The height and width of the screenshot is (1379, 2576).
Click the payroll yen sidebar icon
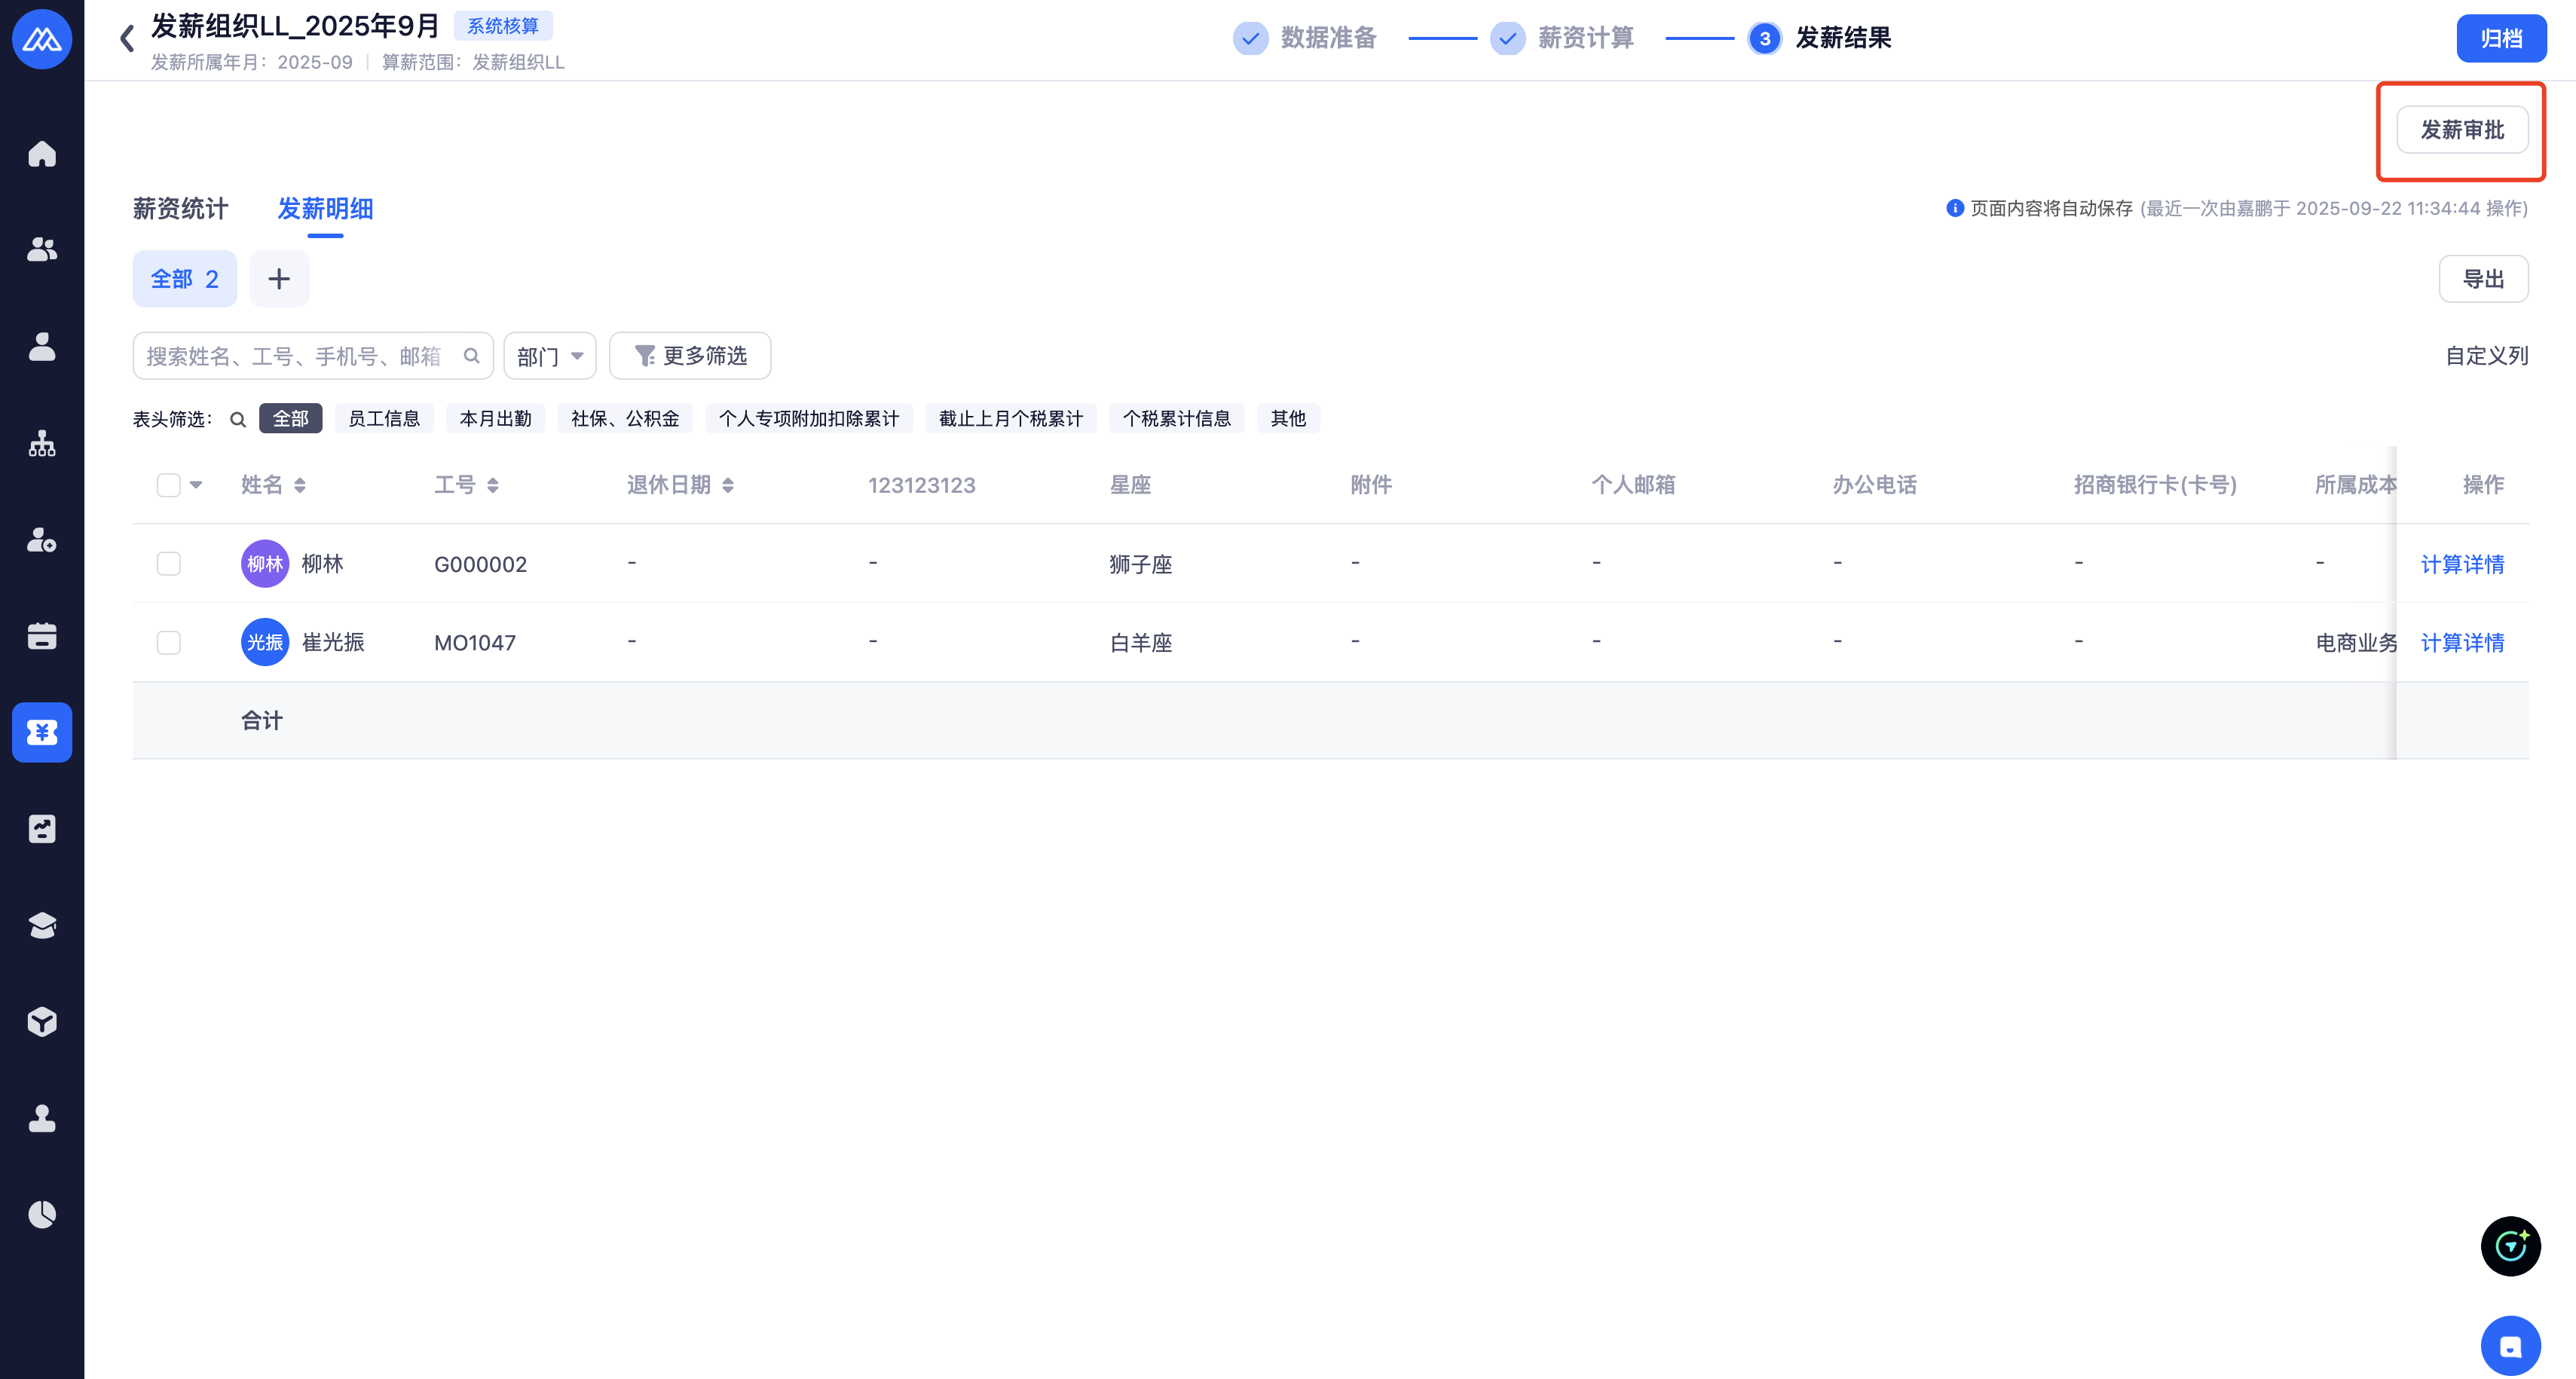point(42,732)
